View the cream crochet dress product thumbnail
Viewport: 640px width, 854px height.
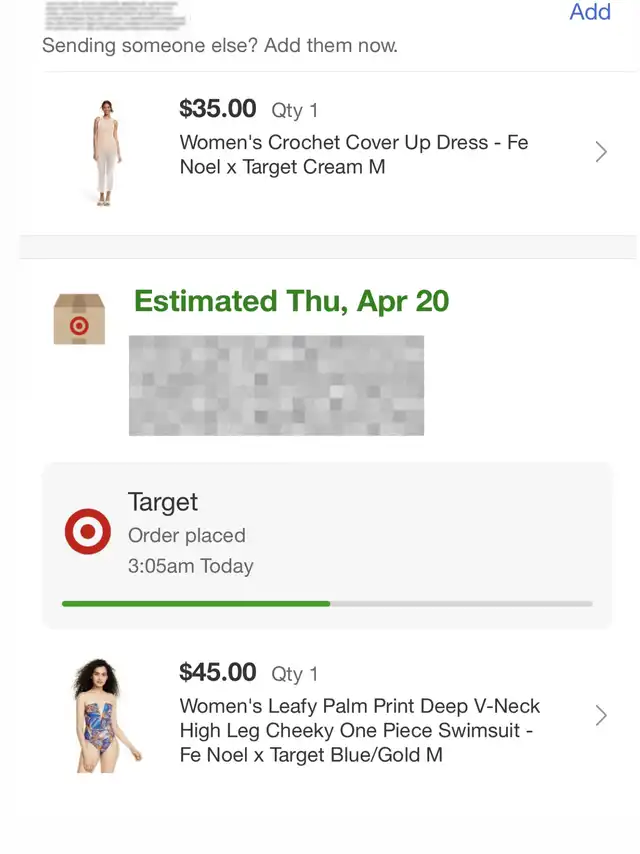tap(106, 153)
